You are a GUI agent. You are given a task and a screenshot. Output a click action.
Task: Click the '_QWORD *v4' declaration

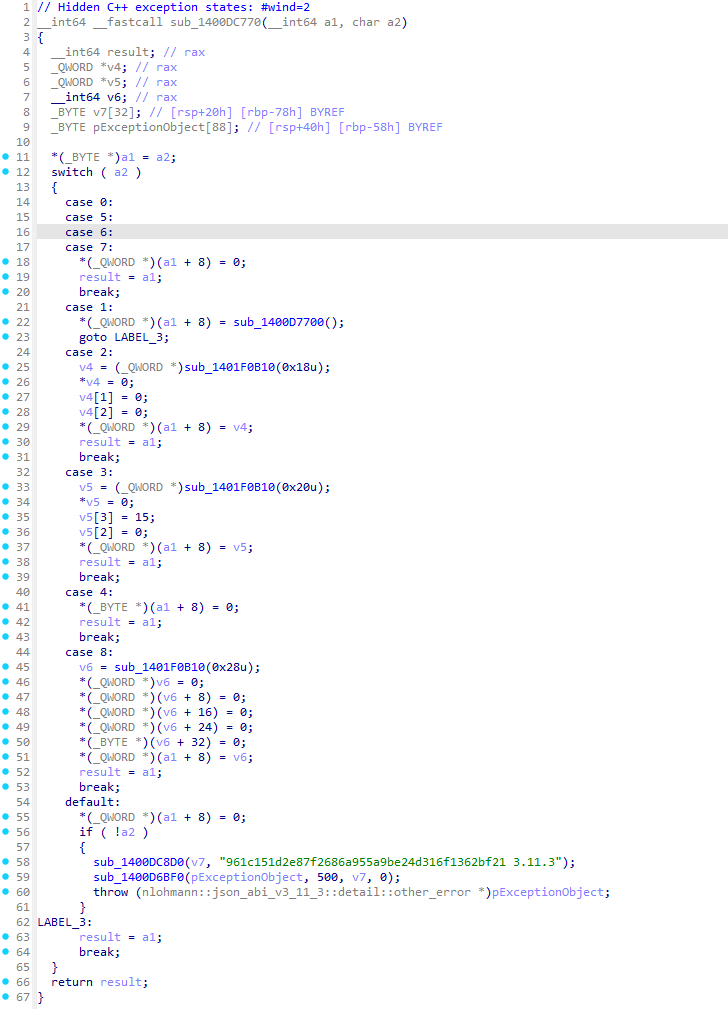89,68
